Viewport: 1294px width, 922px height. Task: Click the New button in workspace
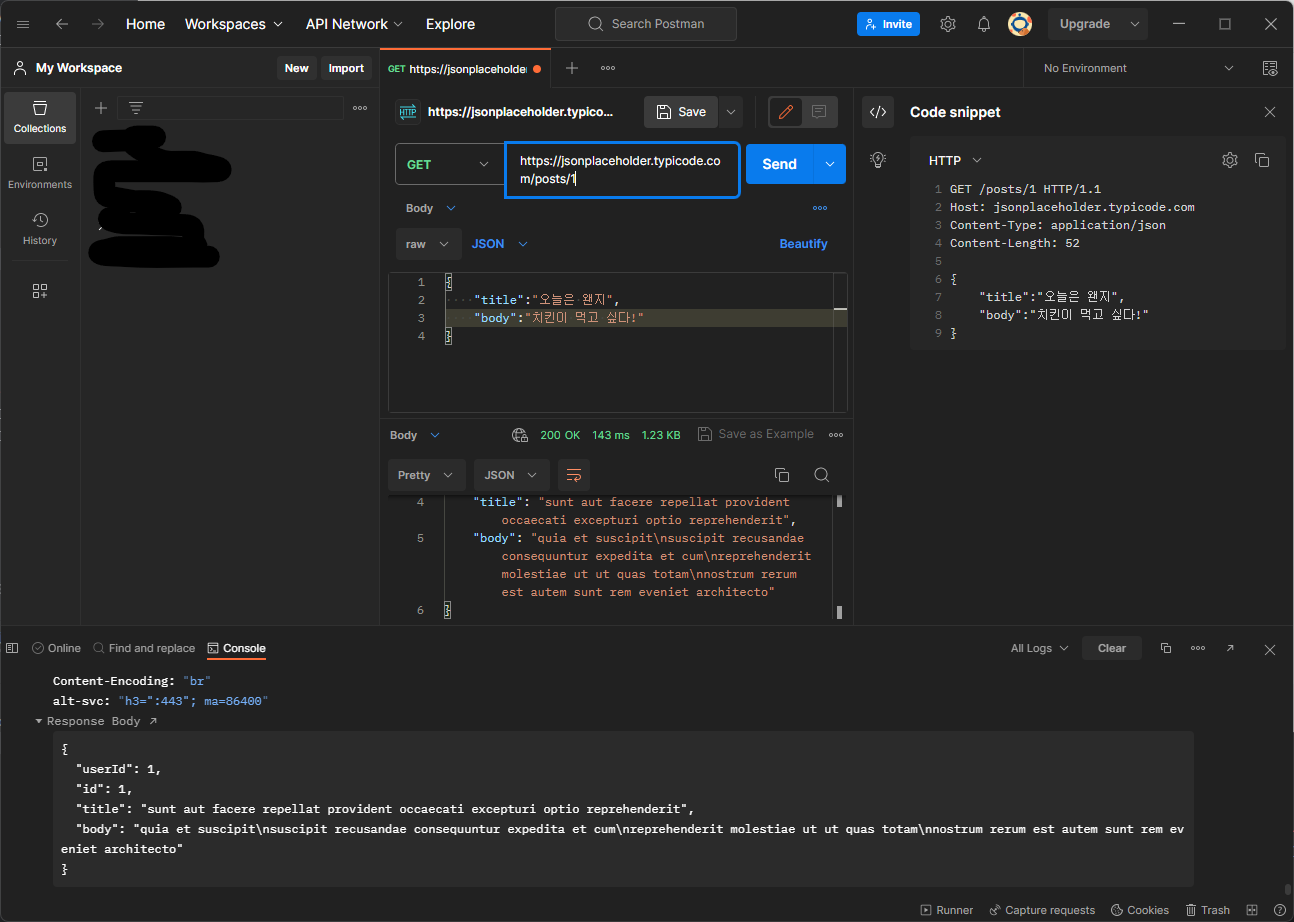(296, 68)
